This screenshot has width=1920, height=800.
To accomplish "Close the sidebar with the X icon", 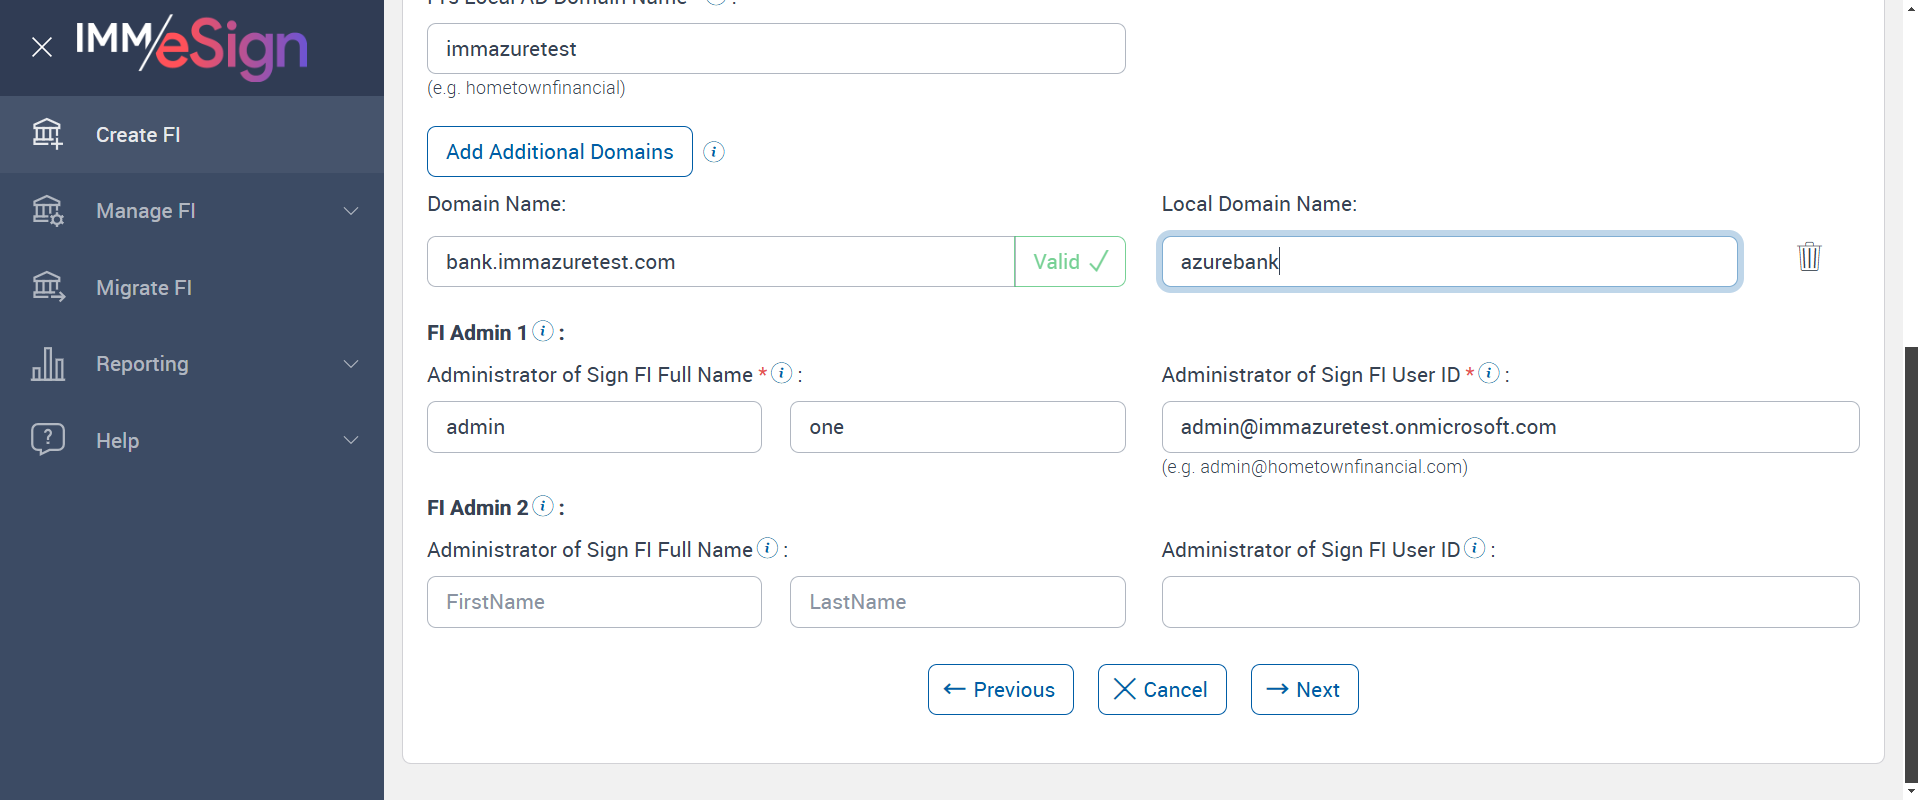I will pyautogui.click(x=42, y=47).
